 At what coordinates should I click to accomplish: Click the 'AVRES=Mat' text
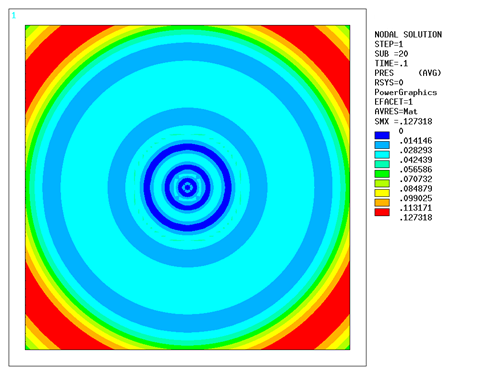(x=396, y=111)
